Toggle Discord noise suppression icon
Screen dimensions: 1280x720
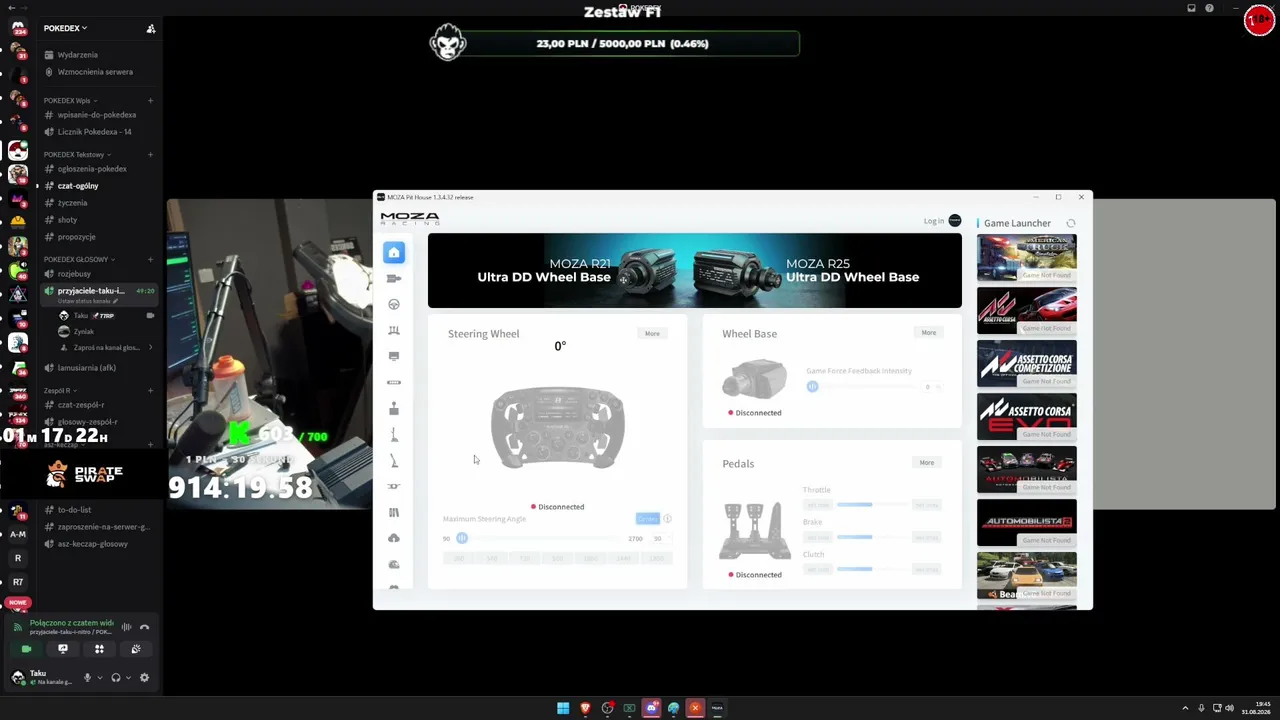point(126,628)
